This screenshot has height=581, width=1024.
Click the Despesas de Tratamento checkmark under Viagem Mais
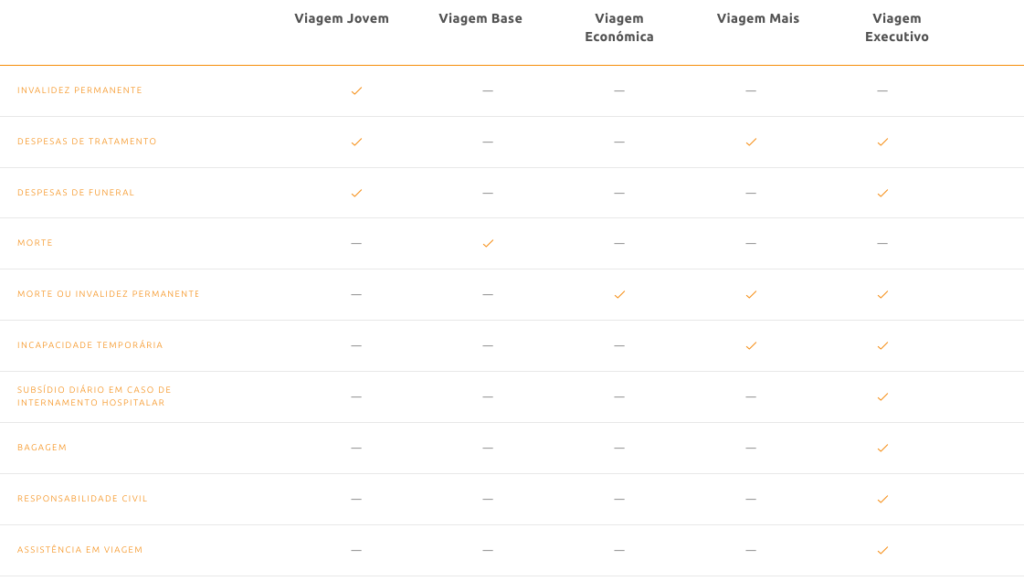pos(751,142)
